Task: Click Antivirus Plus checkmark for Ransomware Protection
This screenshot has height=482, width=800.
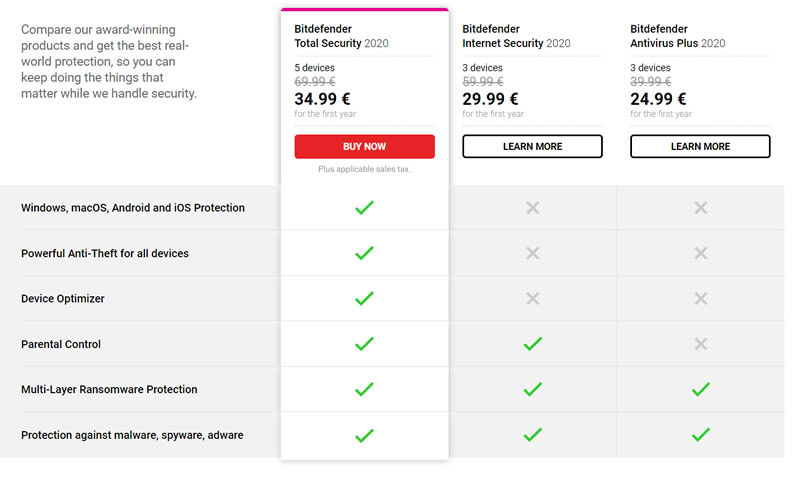Action: 701,389
